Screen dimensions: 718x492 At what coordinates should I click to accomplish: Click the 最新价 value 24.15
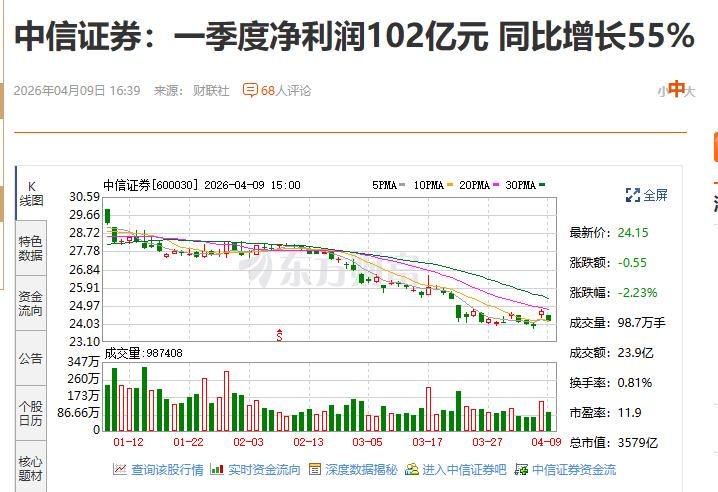(633, 233)
